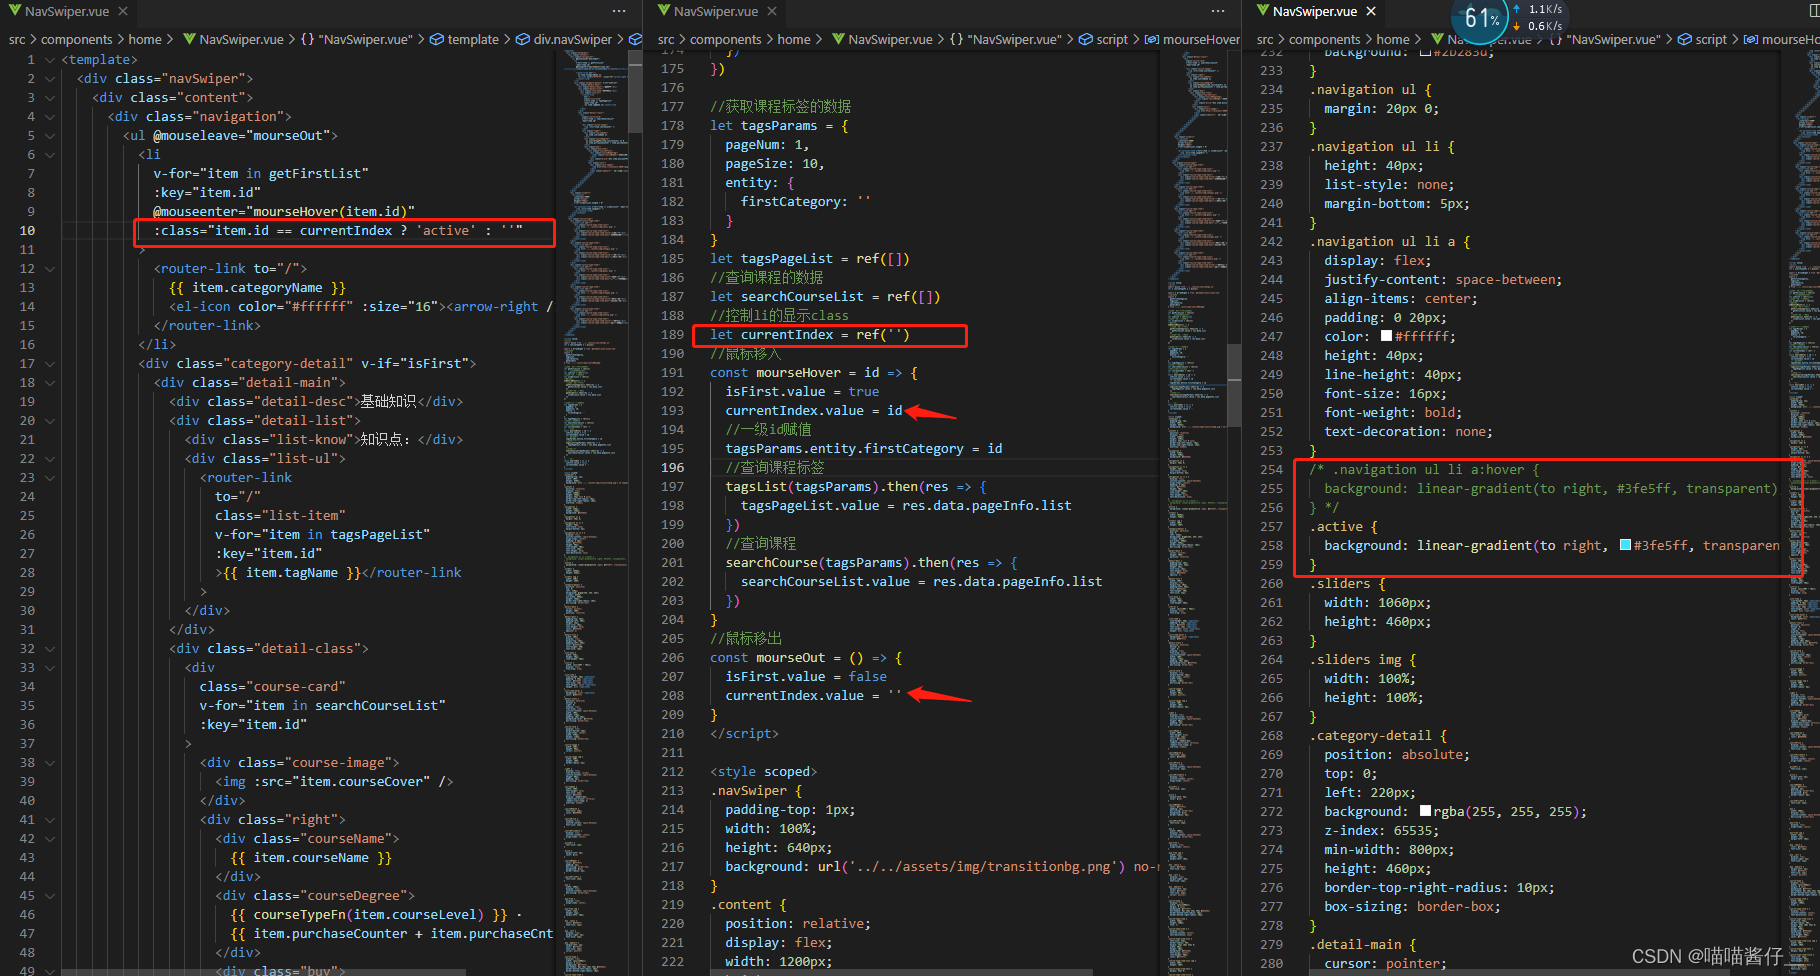Collapse the navSwiper div at line 2
1820x976 pixels.
point(50,79)
